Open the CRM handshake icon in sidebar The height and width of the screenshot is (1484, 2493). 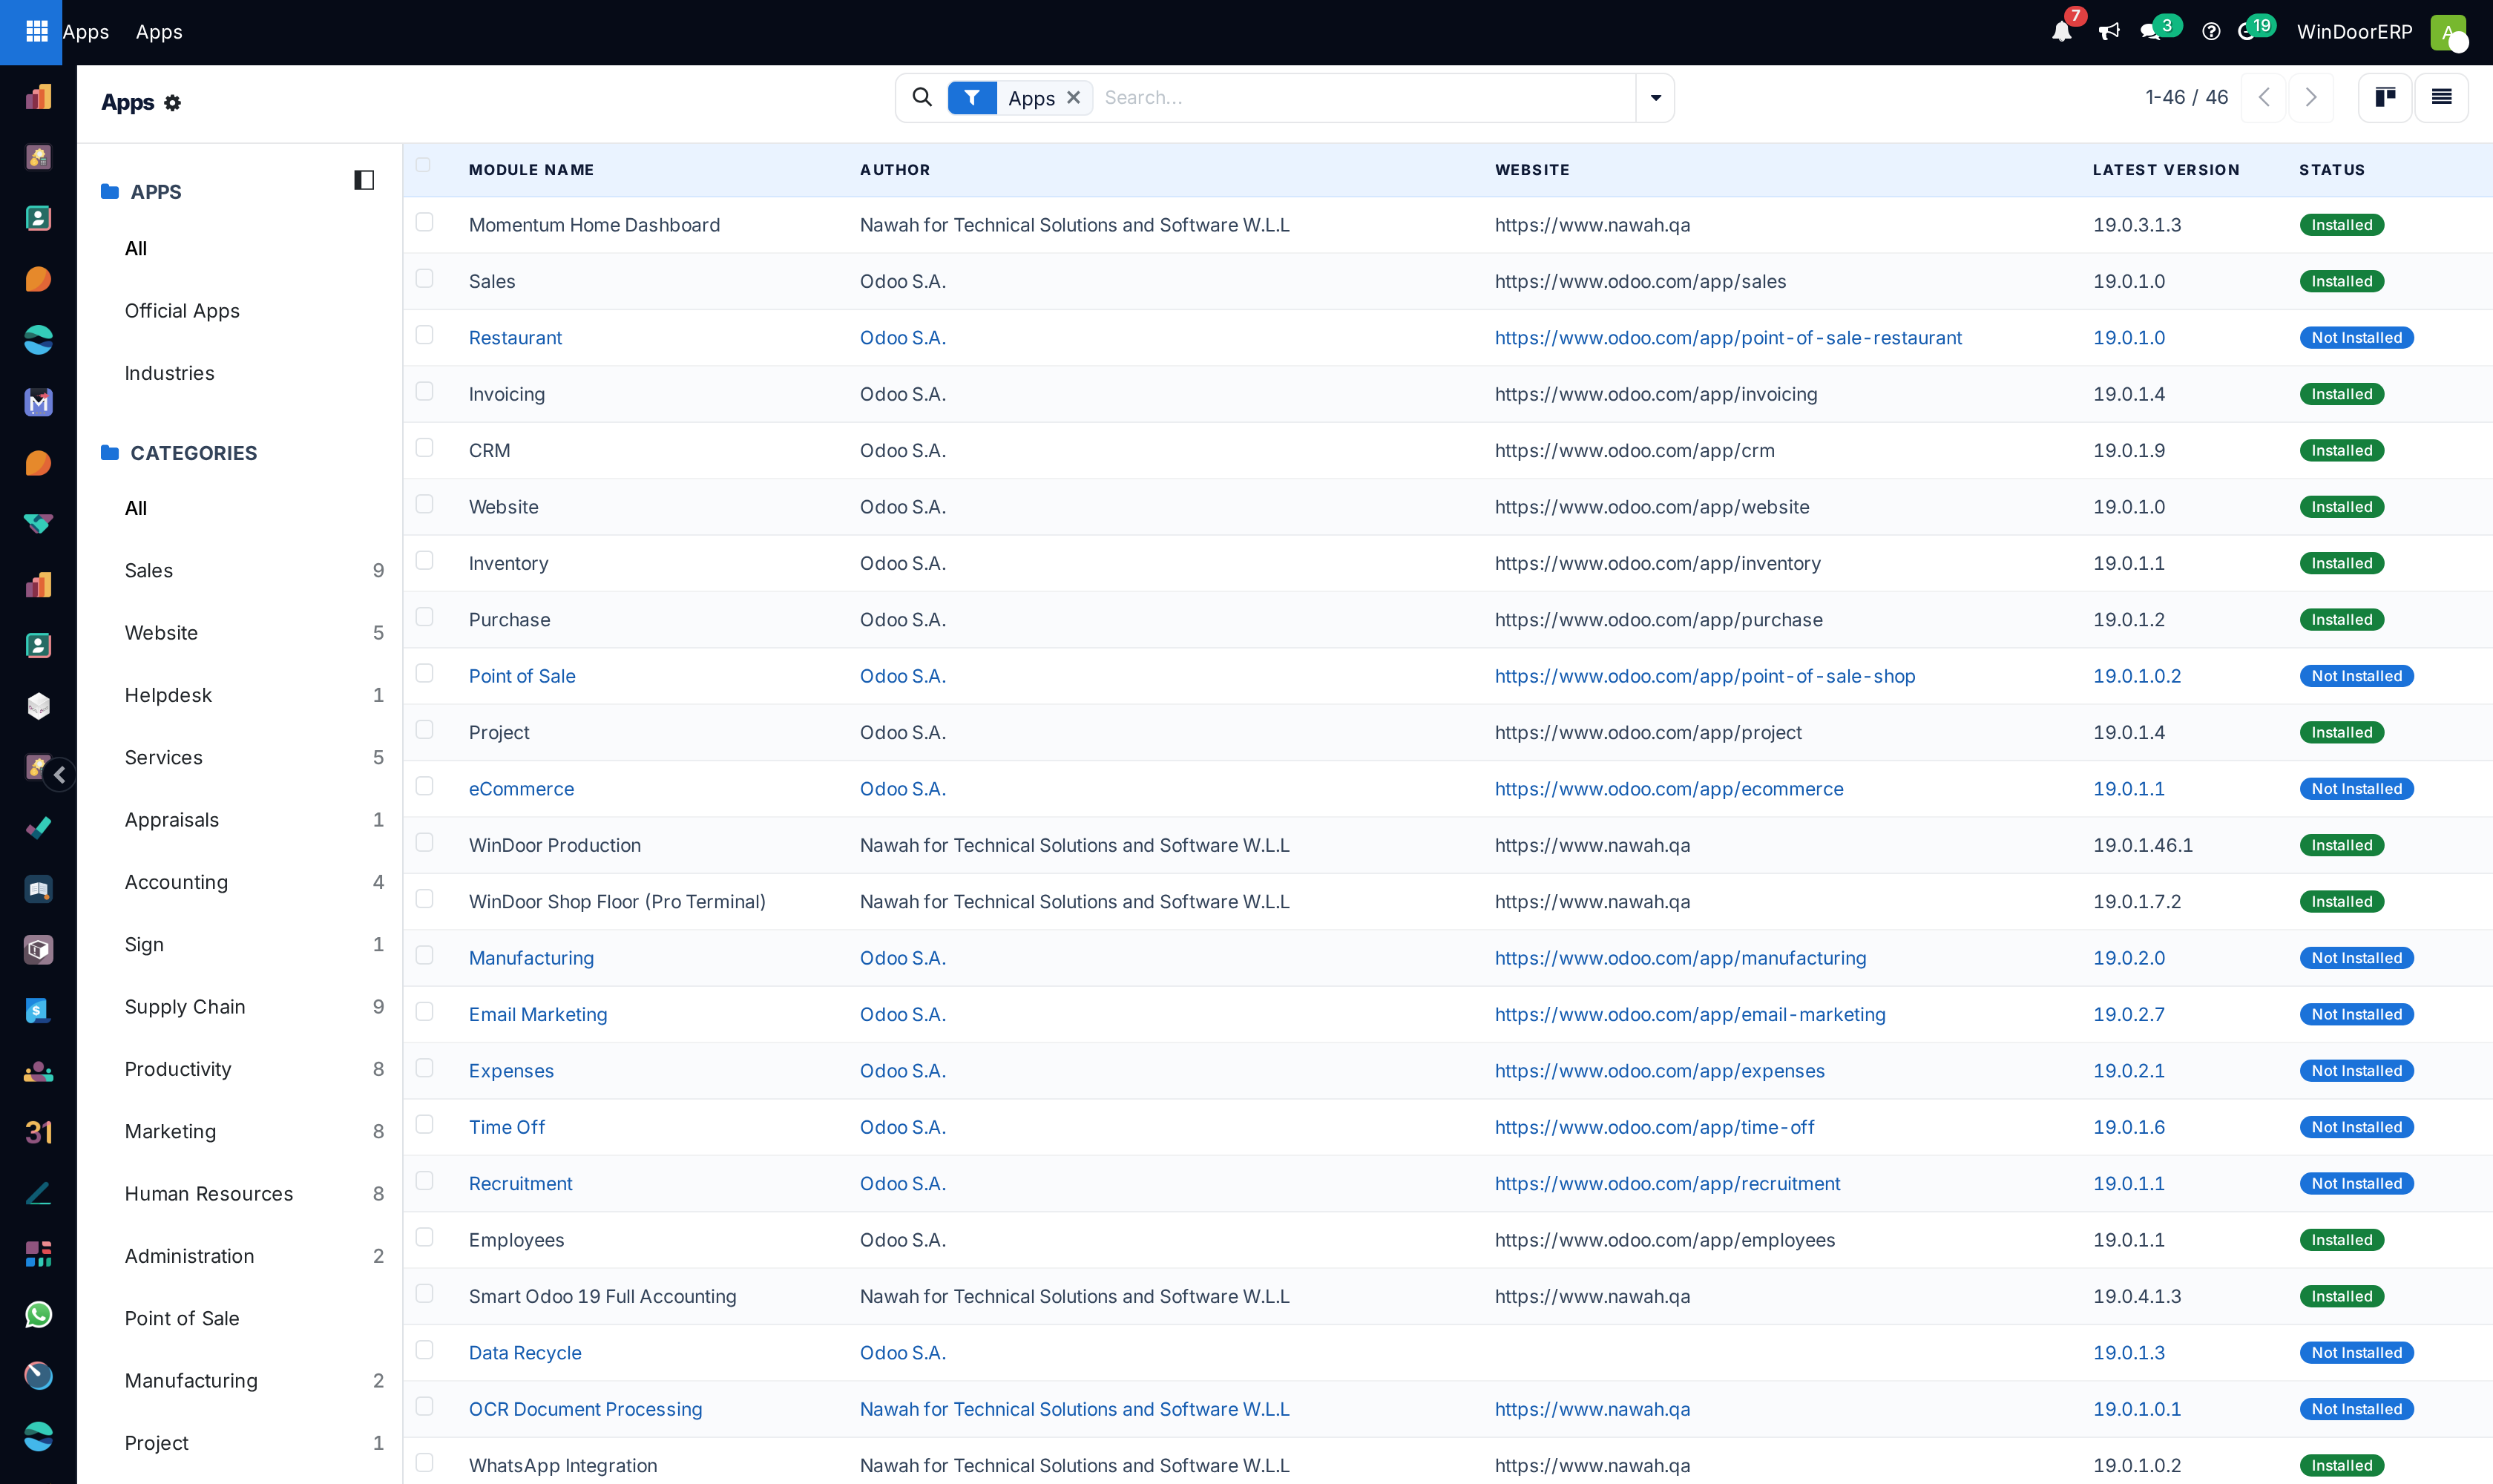coord(38,523)
